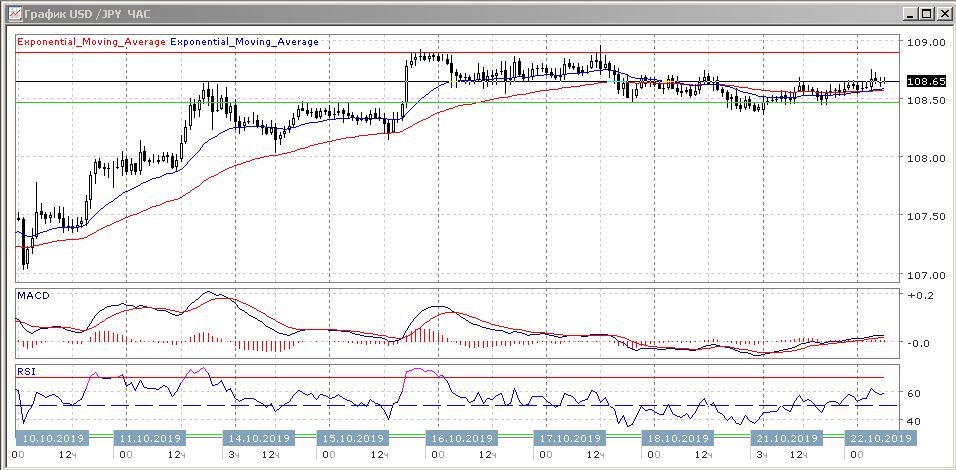Viewport: 956px width, 470px height.
Task: Click the RSI indicator label
Action: tap(28, 371)
